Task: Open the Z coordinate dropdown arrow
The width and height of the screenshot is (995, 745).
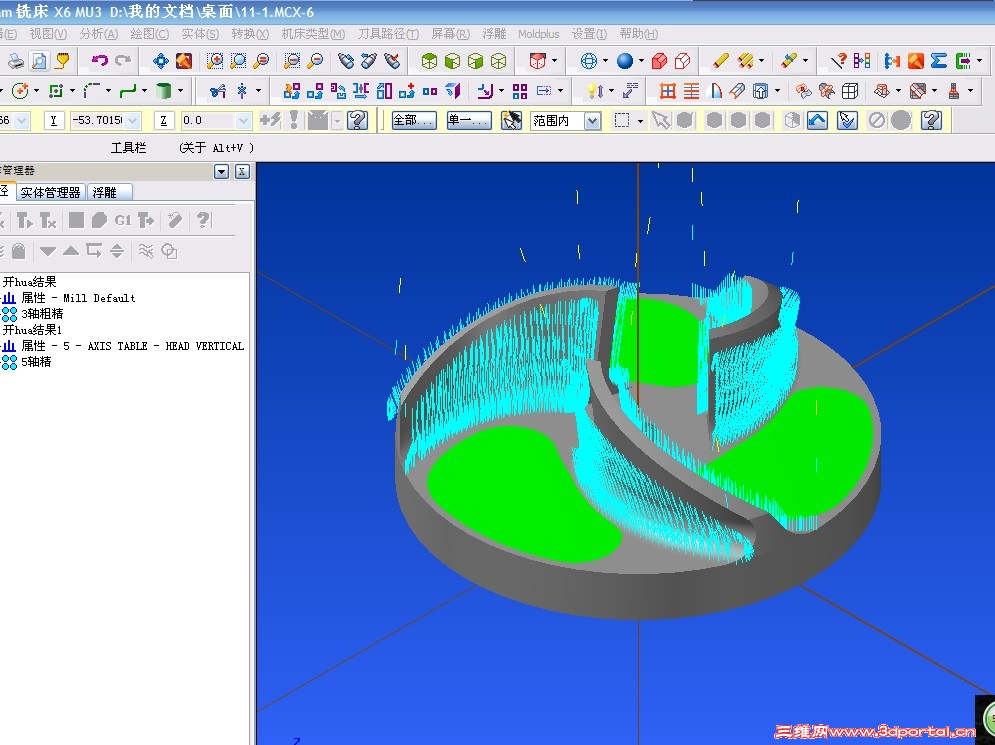Action: click(x=243, y=120)
